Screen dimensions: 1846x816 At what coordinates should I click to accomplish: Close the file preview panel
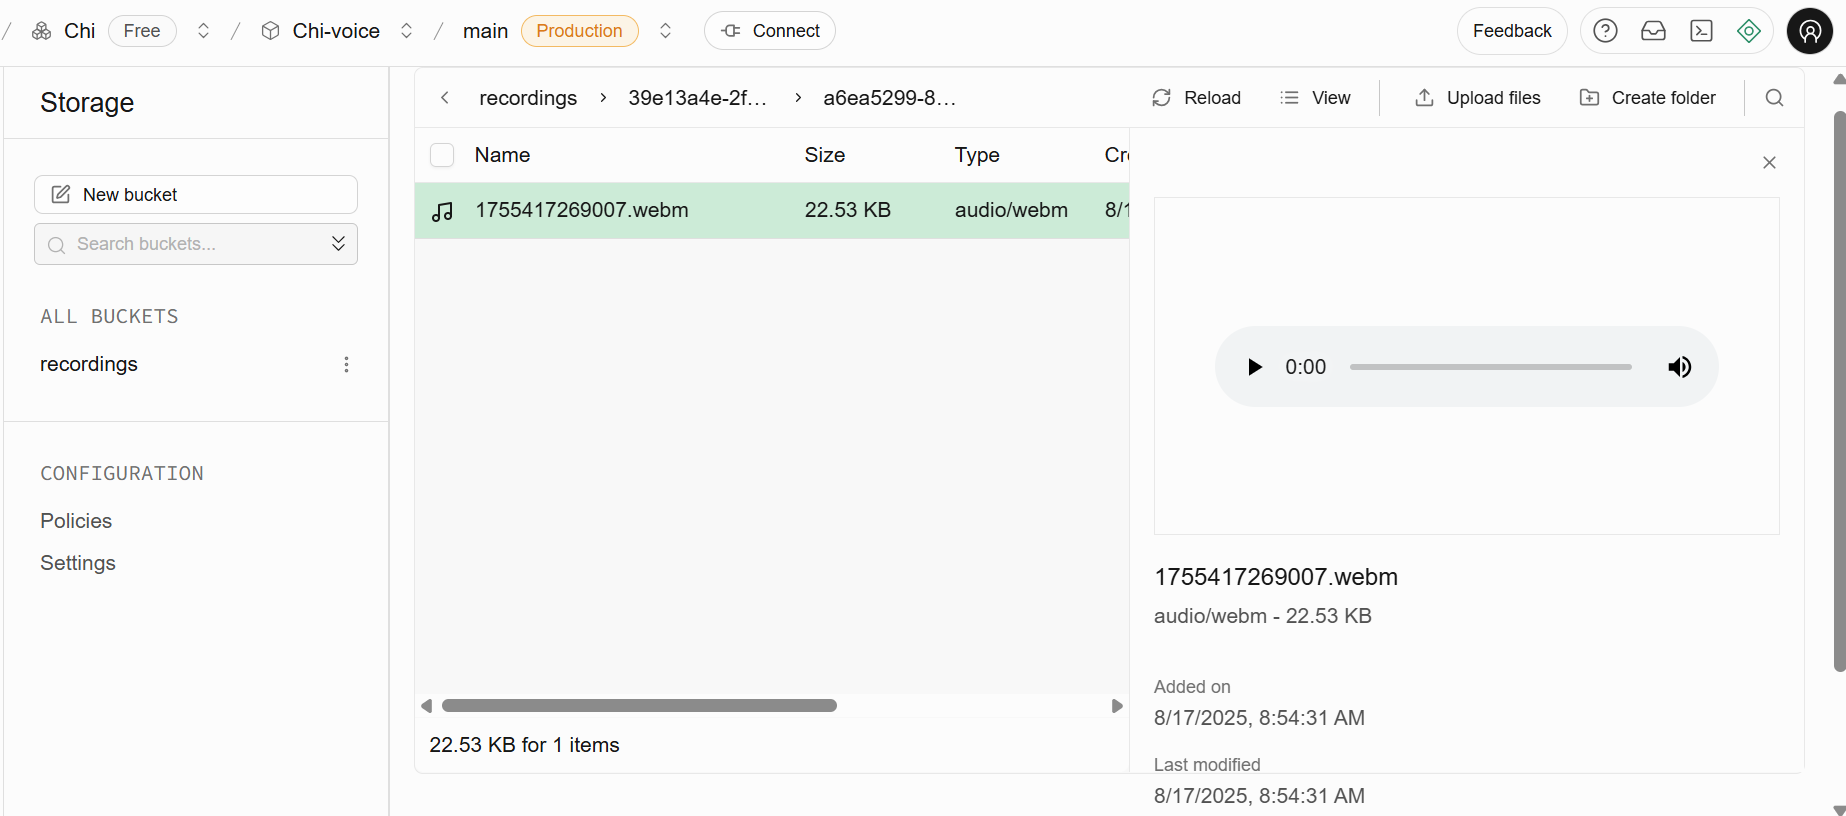[x=1769, y=163]
